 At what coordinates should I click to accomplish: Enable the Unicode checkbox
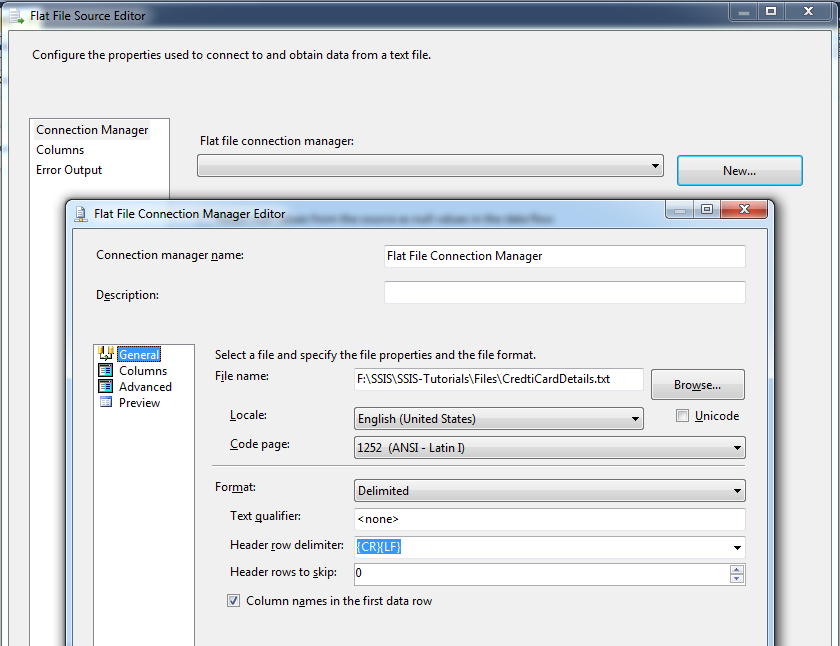(x=680, y=415)
